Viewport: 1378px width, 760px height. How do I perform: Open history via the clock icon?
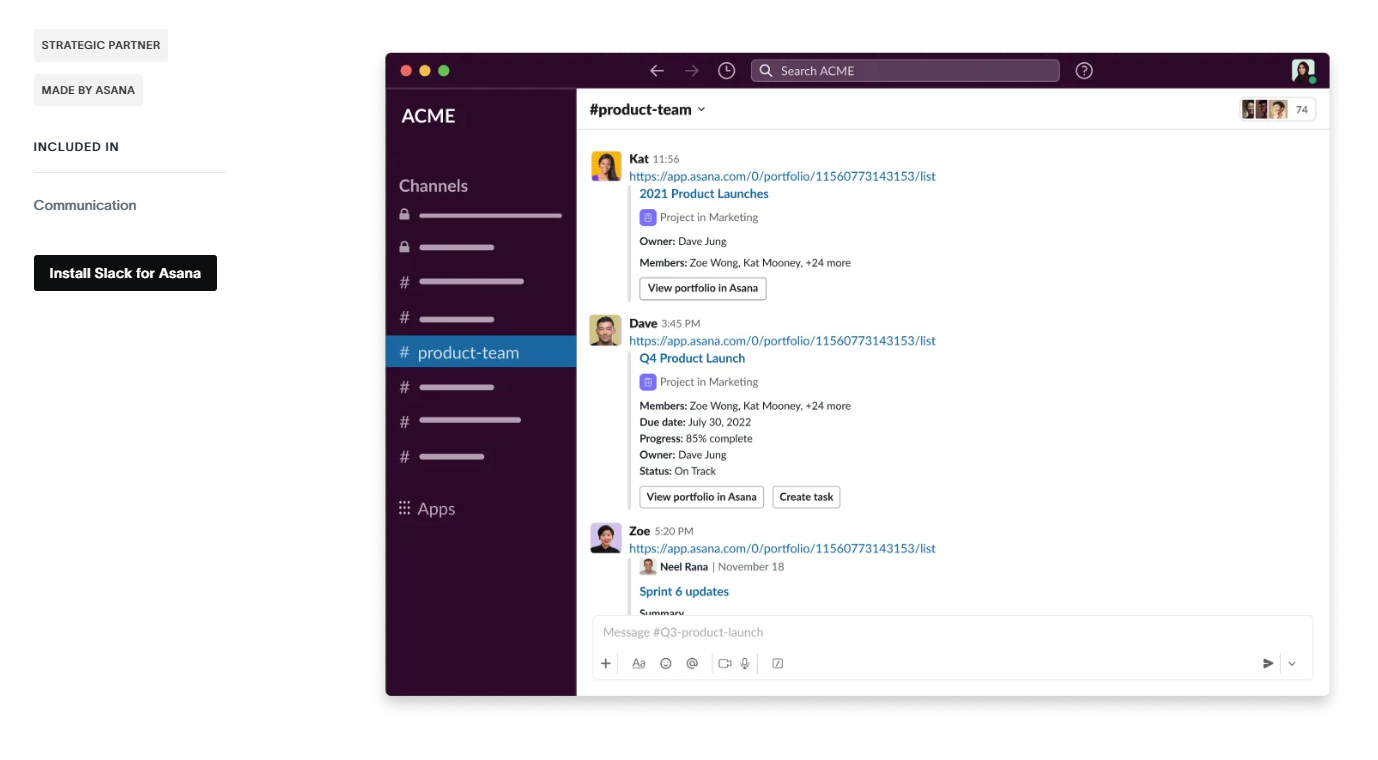(727, 71)
